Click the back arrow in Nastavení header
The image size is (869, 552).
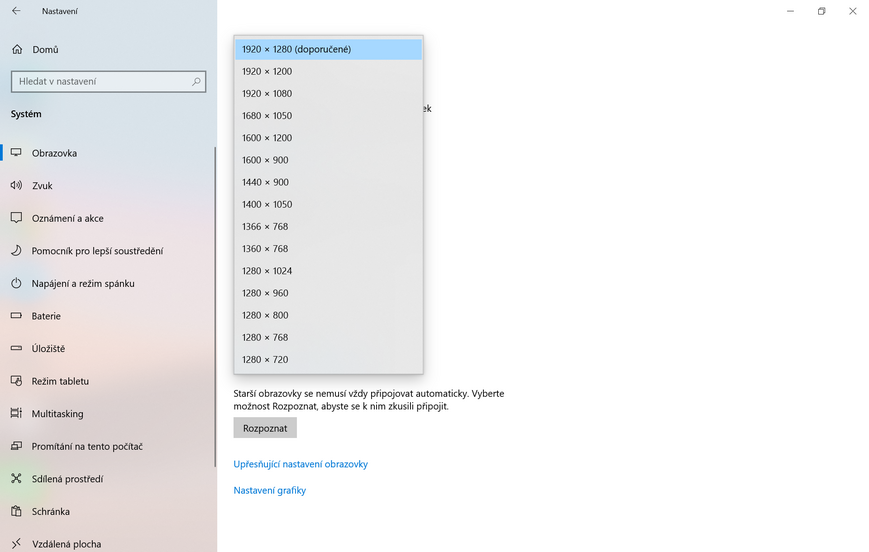coord(16,11)
